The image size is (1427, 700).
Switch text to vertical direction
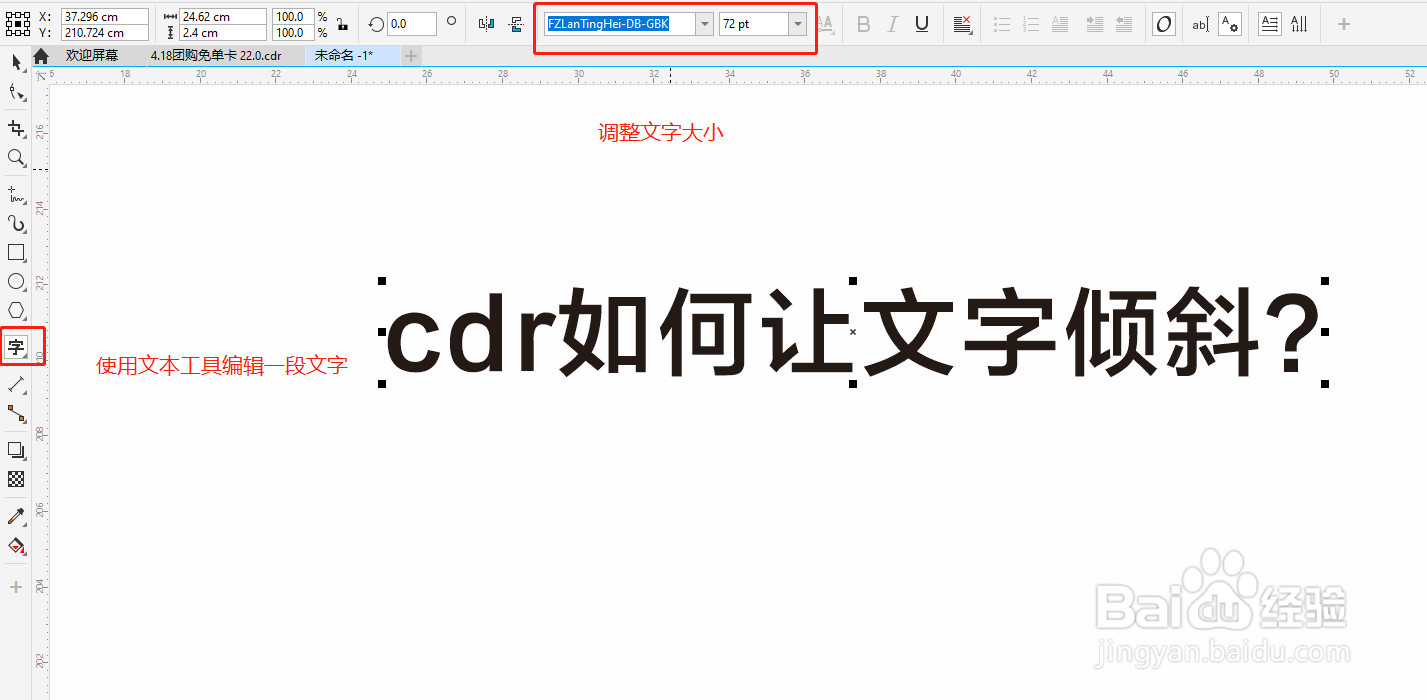point(1299,24)
